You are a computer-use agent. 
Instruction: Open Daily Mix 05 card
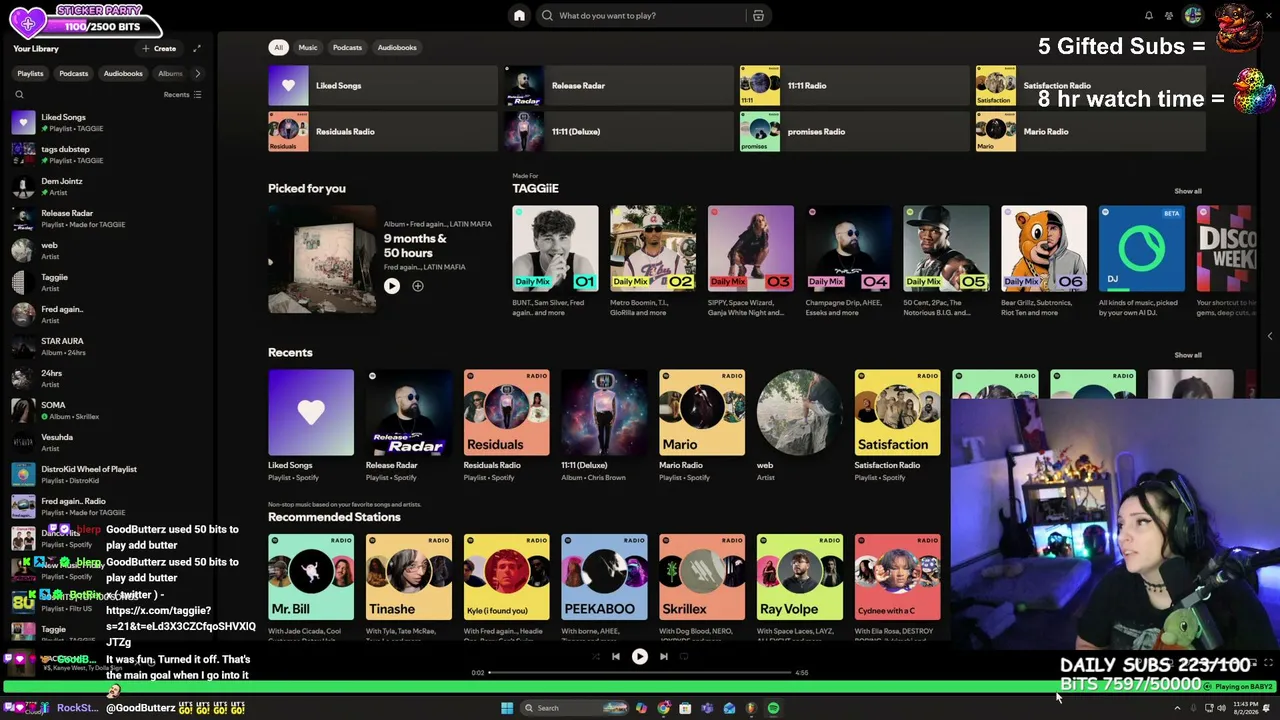[x=946, y=262]
